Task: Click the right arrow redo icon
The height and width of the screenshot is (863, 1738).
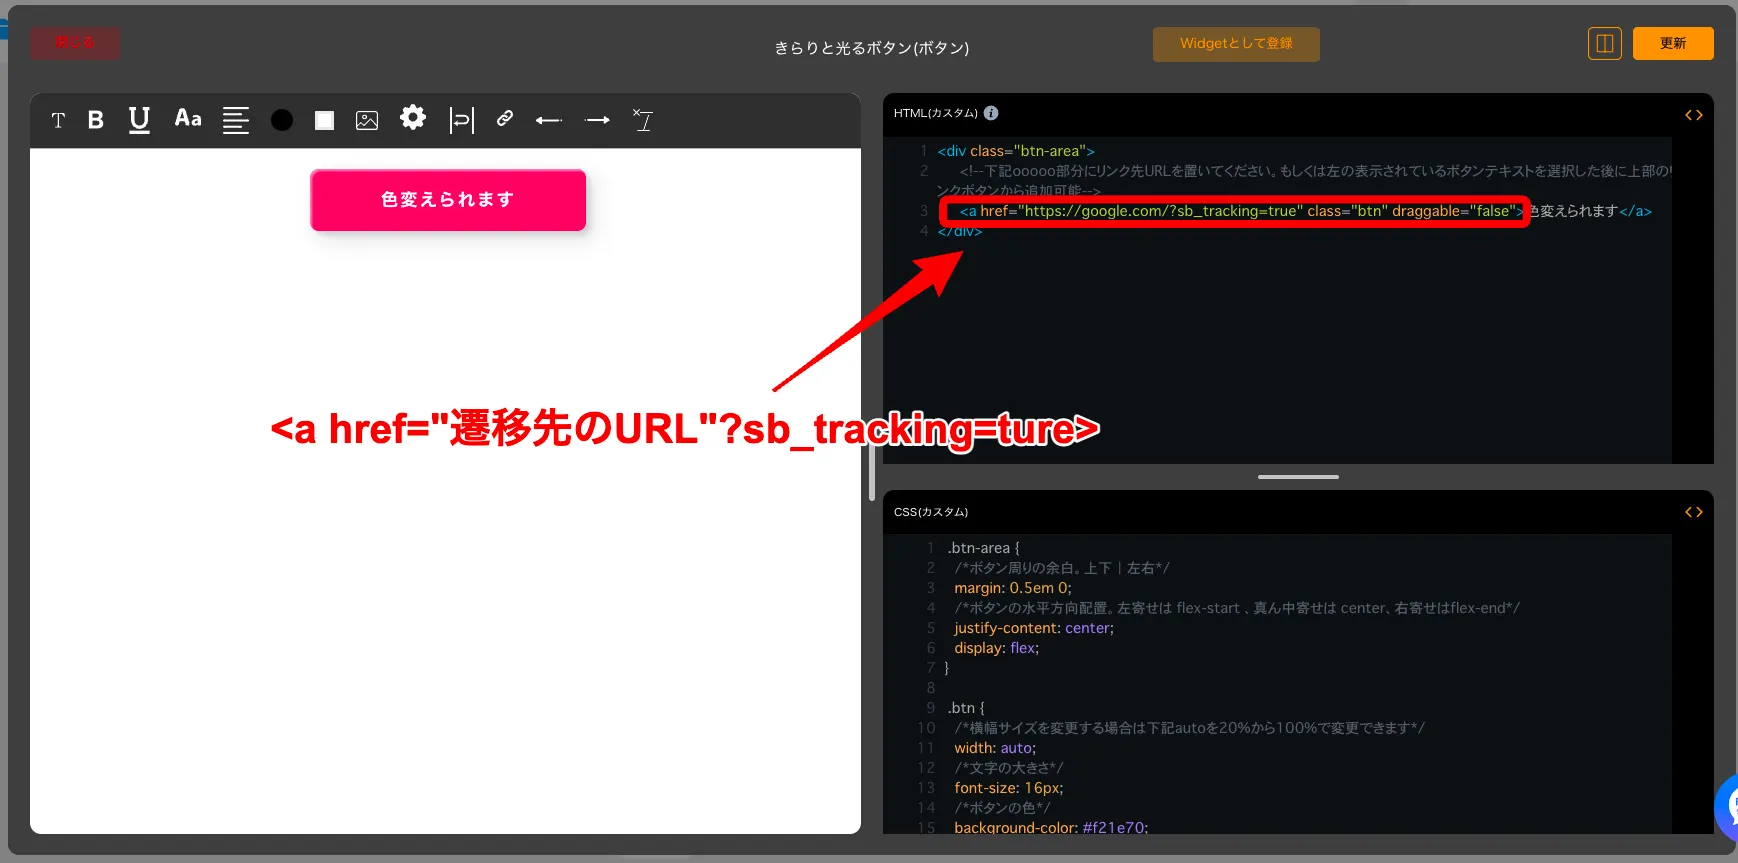Action: pyautogui.click(x=598, y=120)
